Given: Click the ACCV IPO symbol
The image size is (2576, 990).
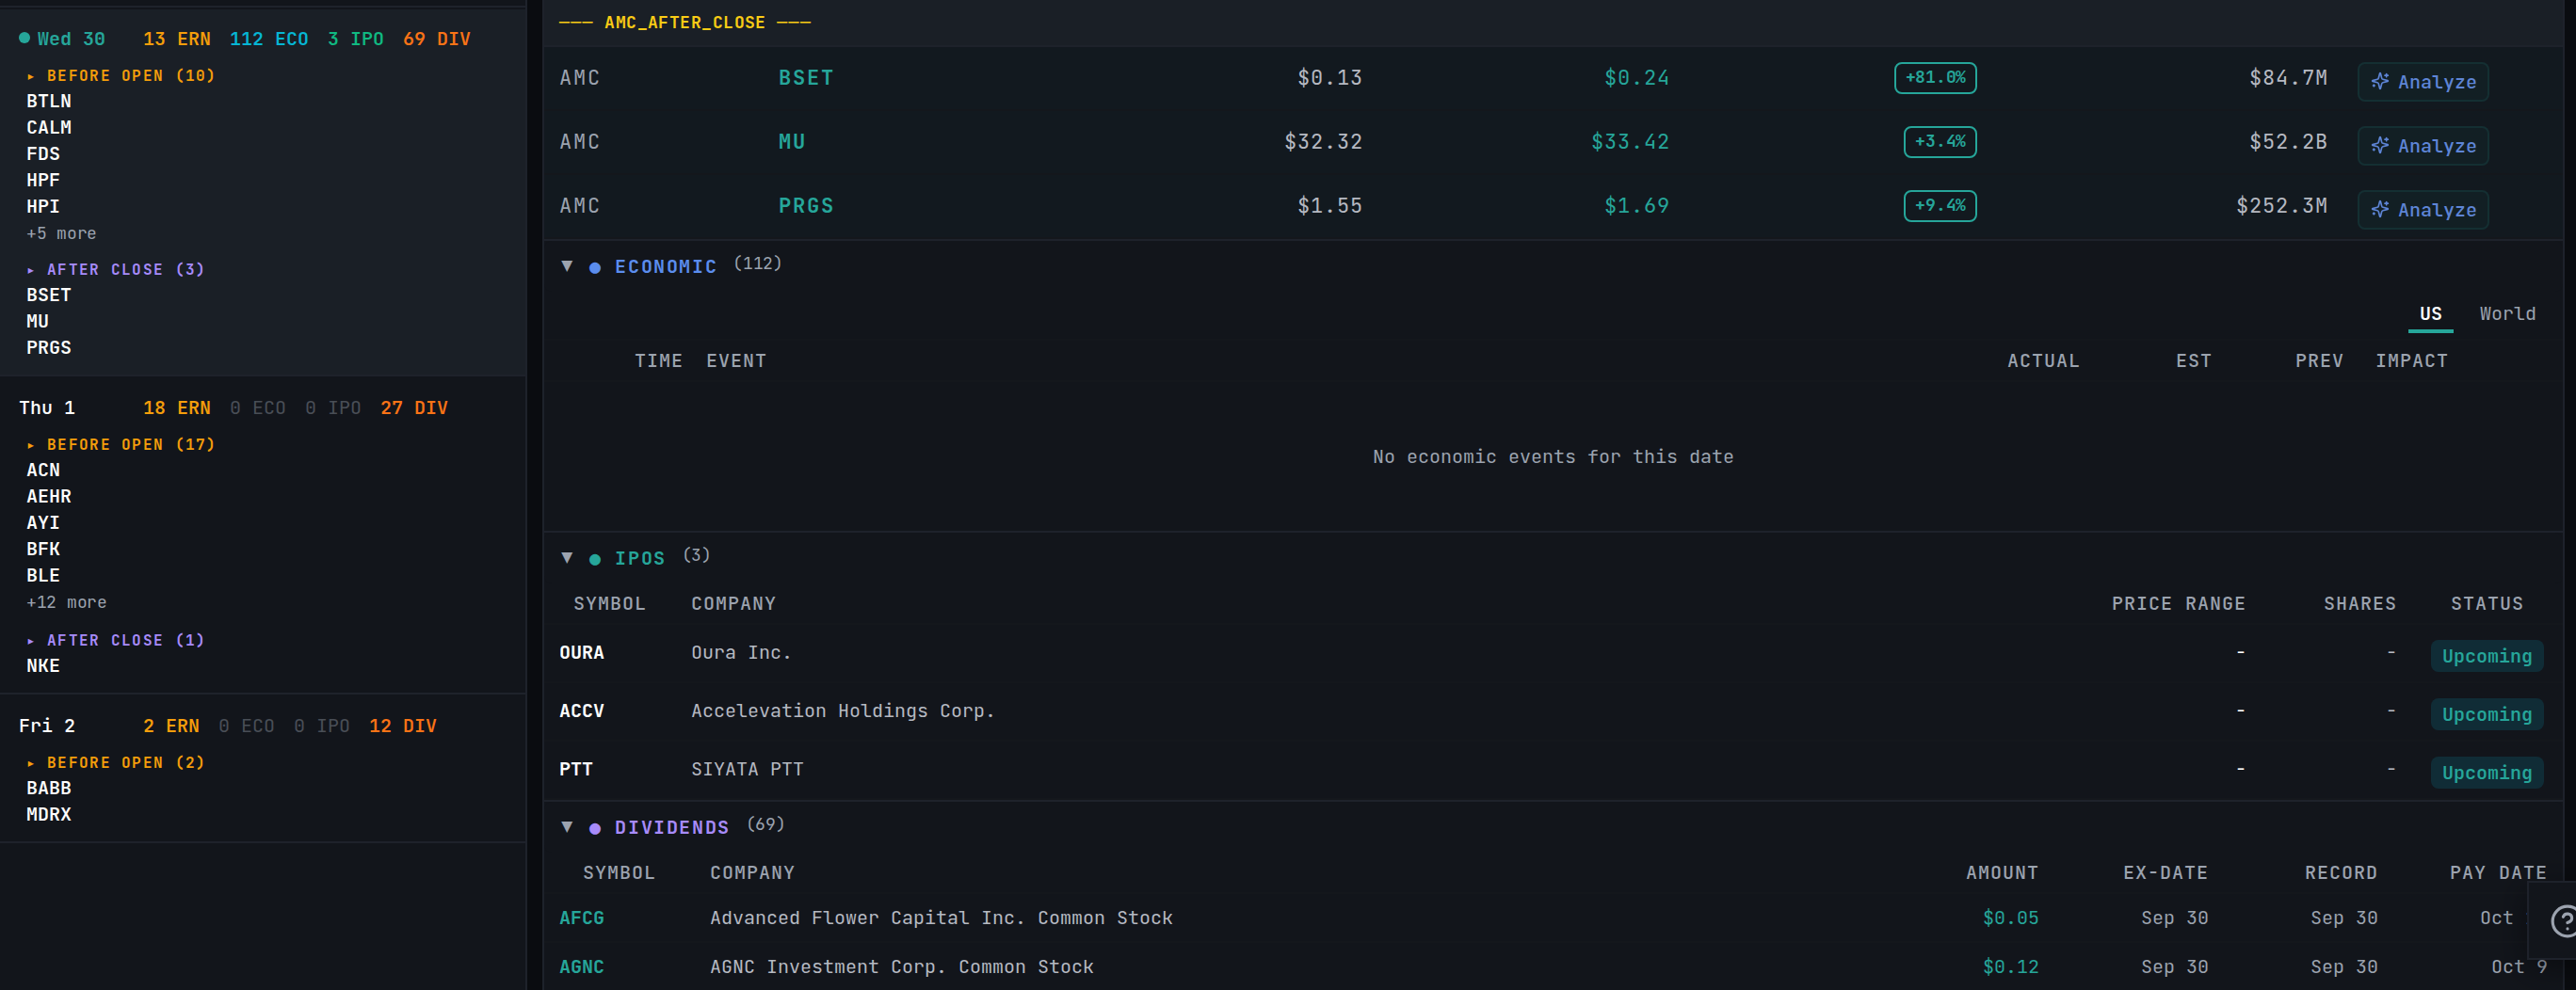Looking at the screenshot, I should 581,711.
